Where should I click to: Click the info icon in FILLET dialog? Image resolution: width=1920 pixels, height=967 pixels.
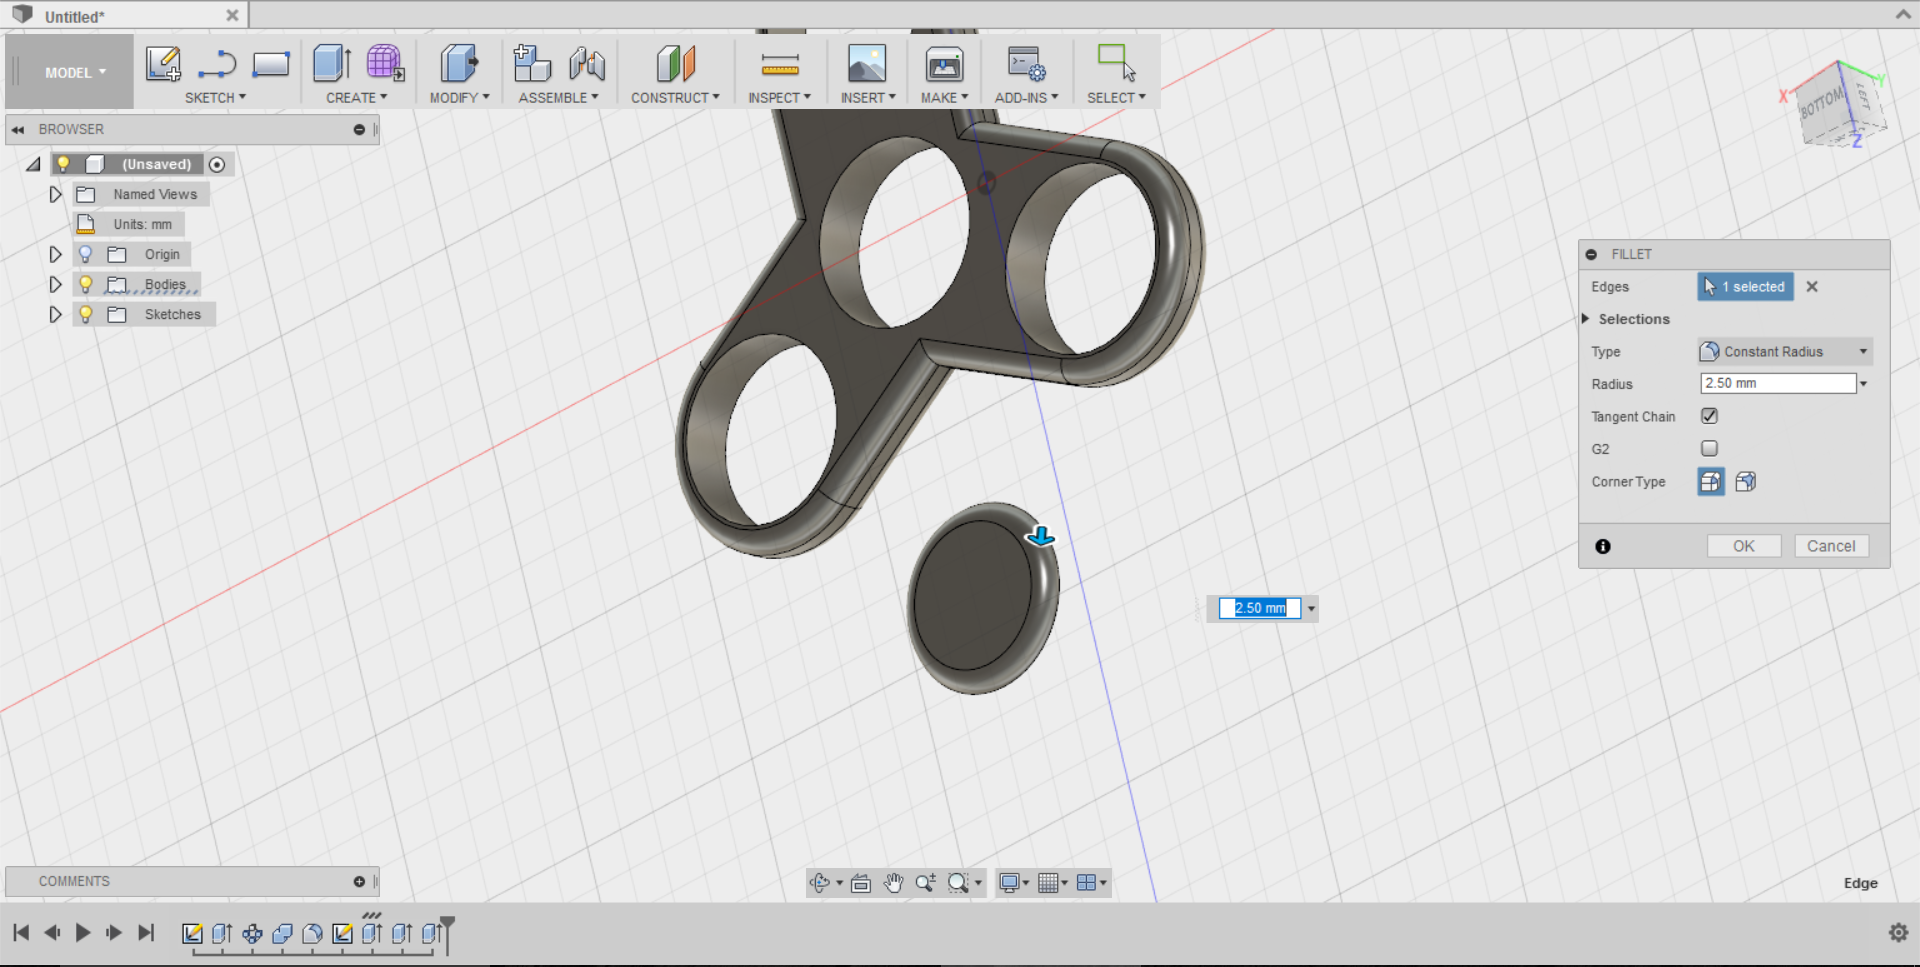(x=1603, y=547)
